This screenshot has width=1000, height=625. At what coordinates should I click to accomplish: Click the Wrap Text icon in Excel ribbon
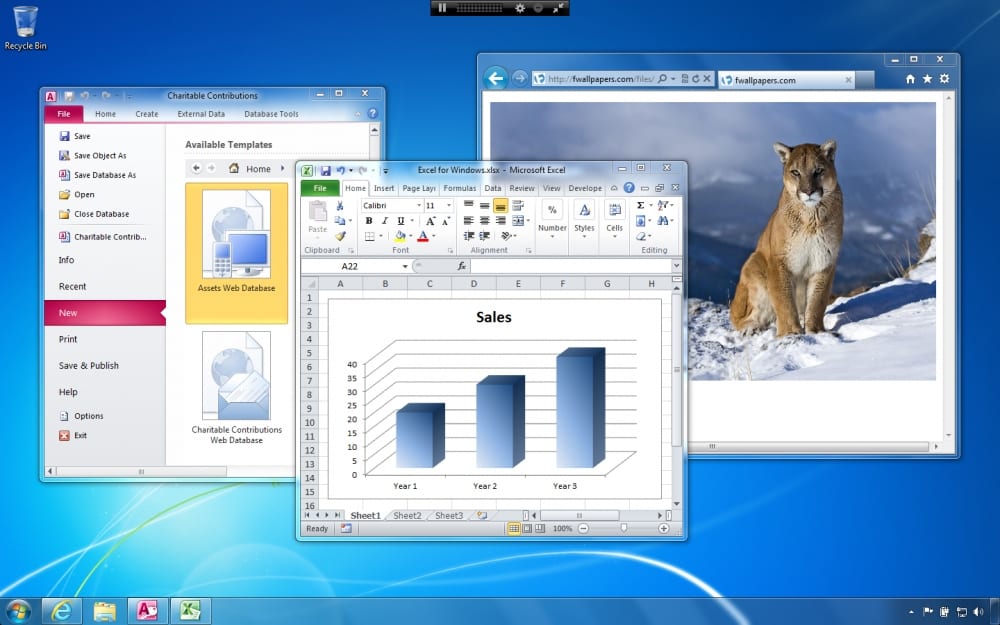[x=518, y=205]
